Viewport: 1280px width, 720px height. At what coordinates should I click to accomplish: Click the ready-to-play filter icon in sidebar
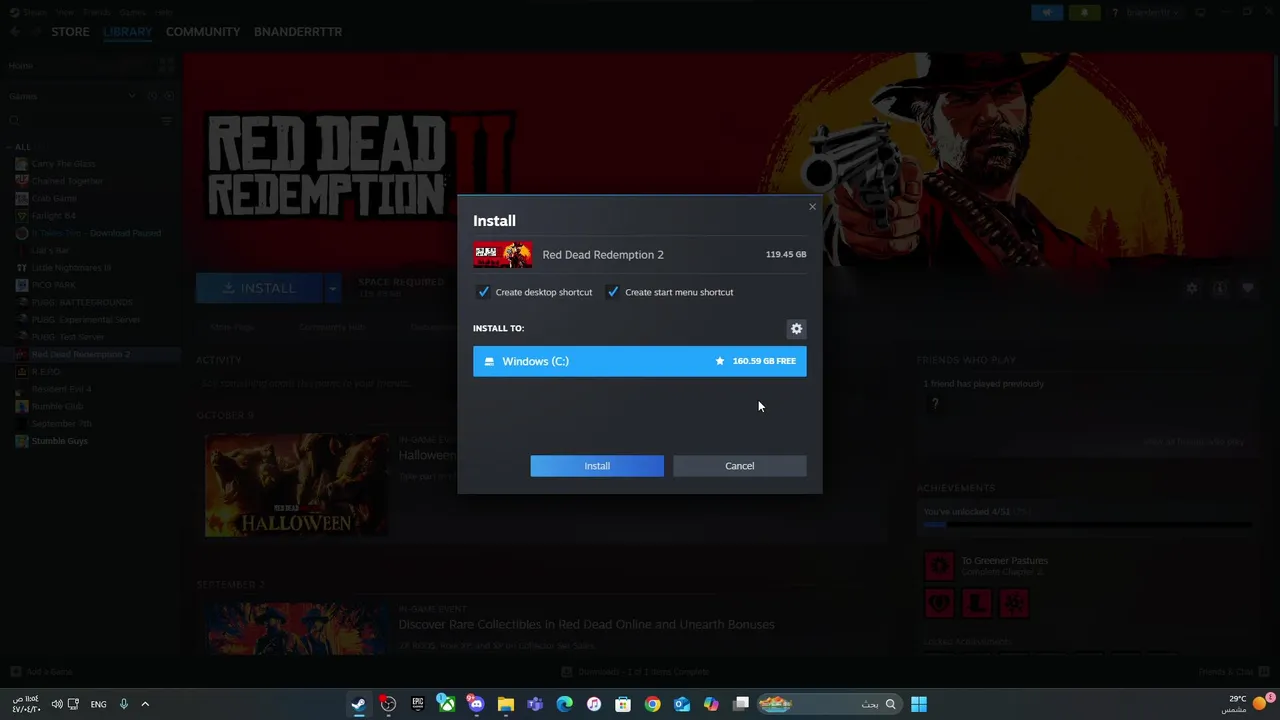[x=169, y=96]
